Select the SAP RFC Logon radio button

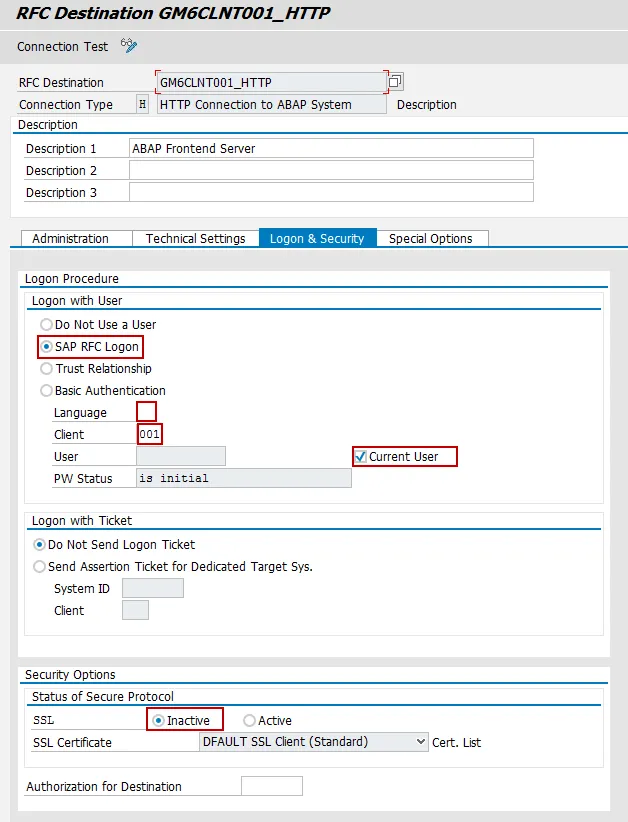click(47, 347)
